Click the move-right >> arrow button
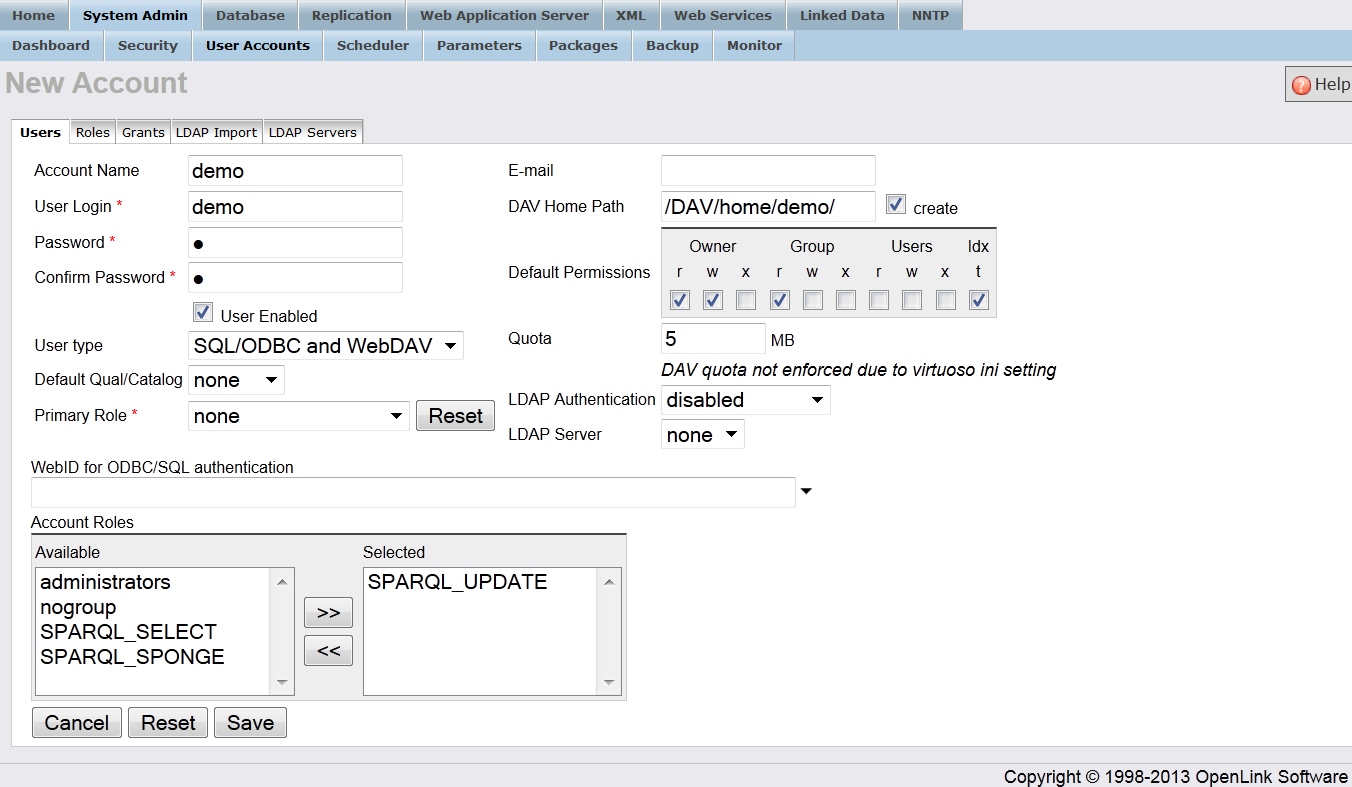The width and height of the screenshot is (1352, 787). click(328, 613)
